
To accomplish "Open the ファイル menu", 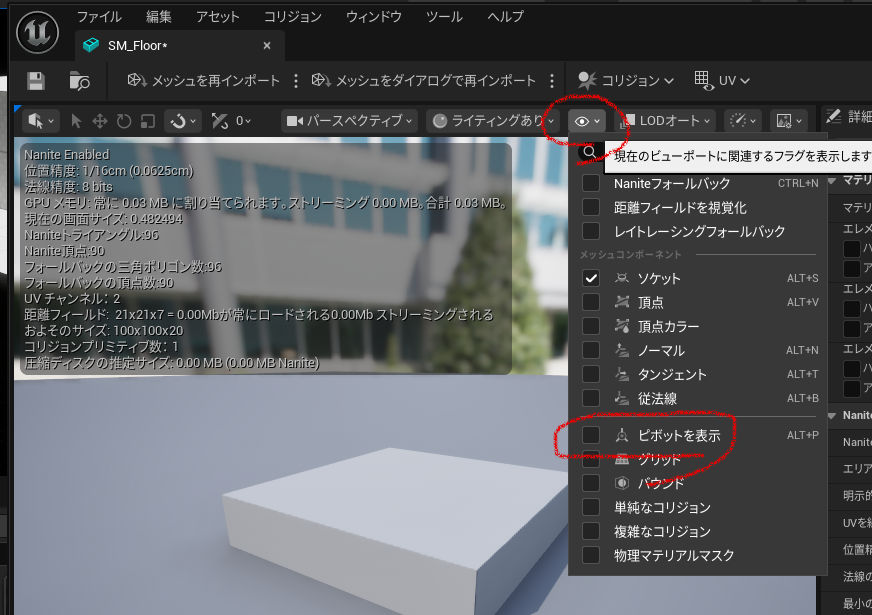I will coord(99,17).
